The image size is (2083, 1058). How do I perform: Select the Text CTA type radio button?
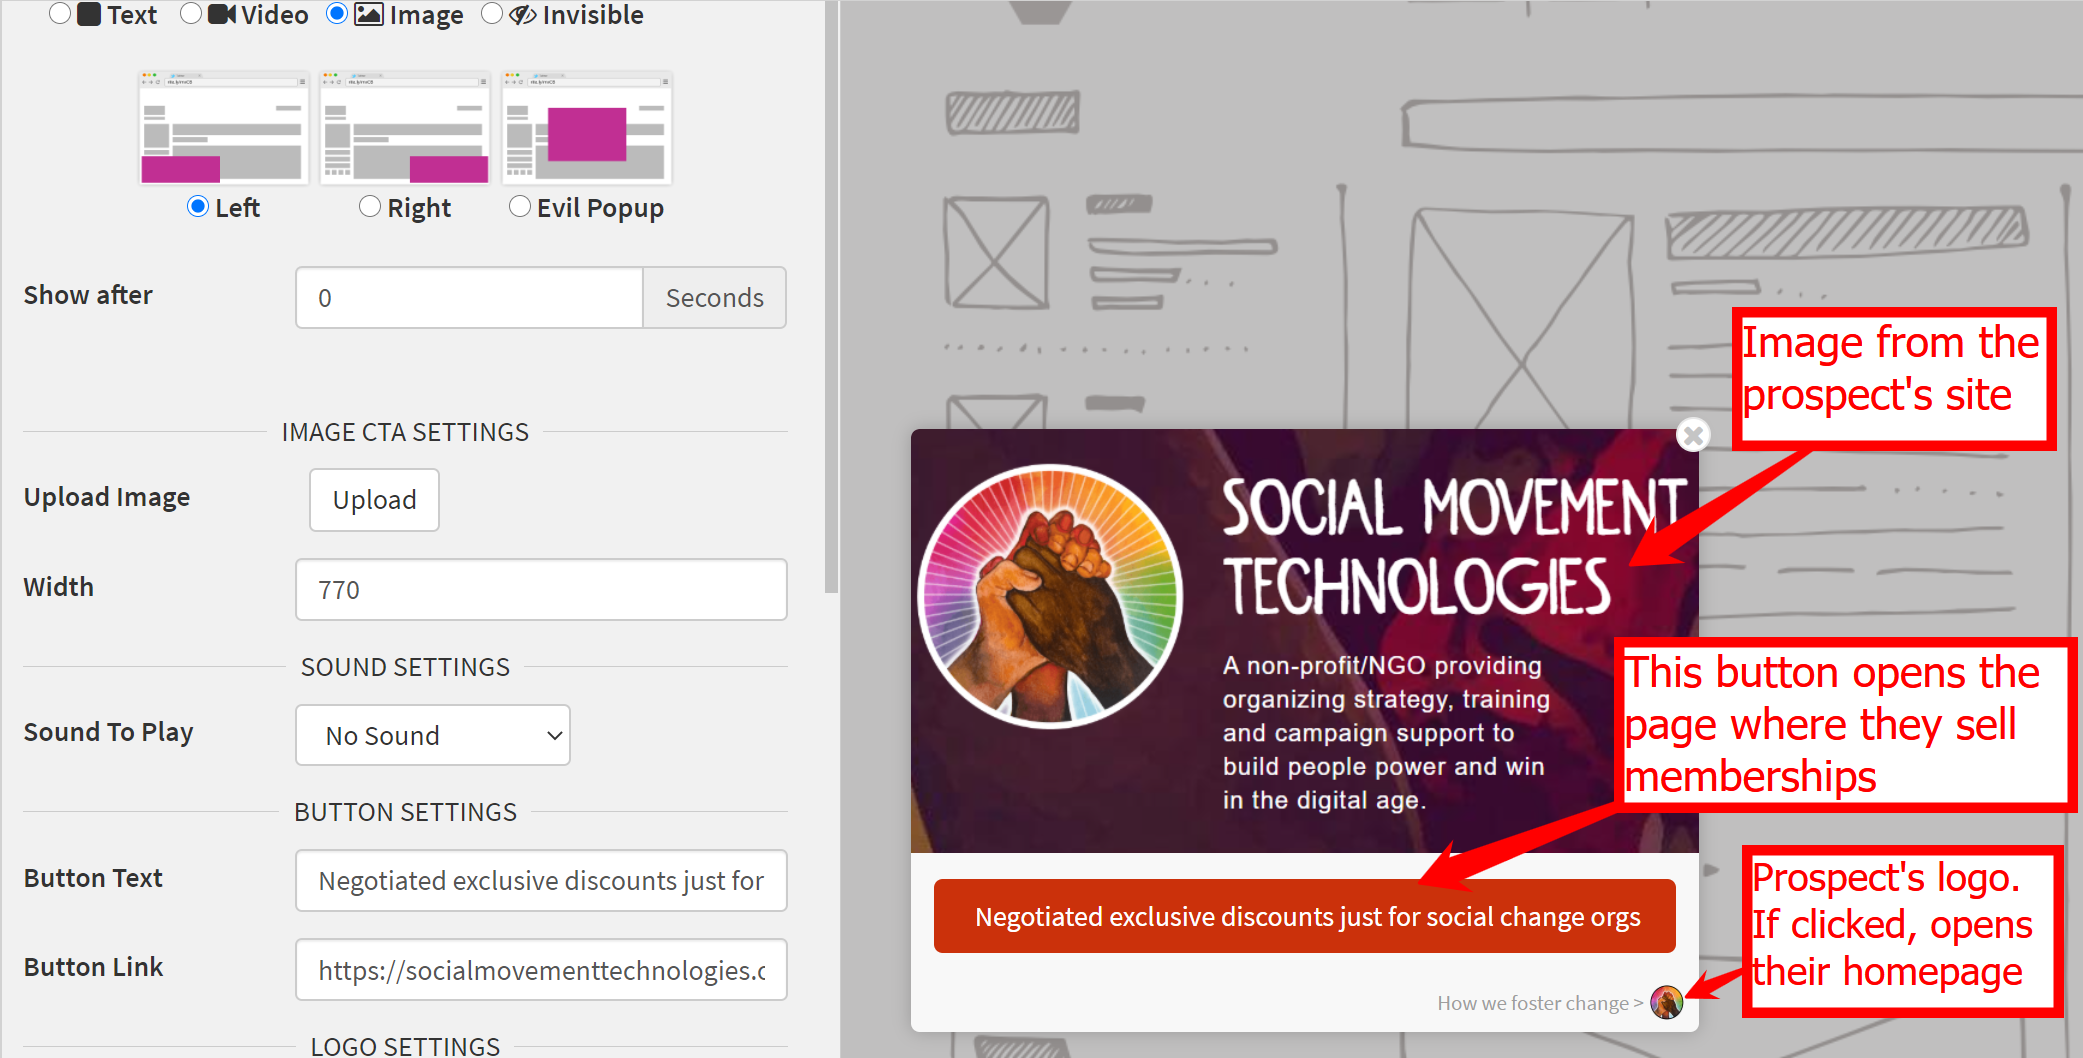coord(60,14)
